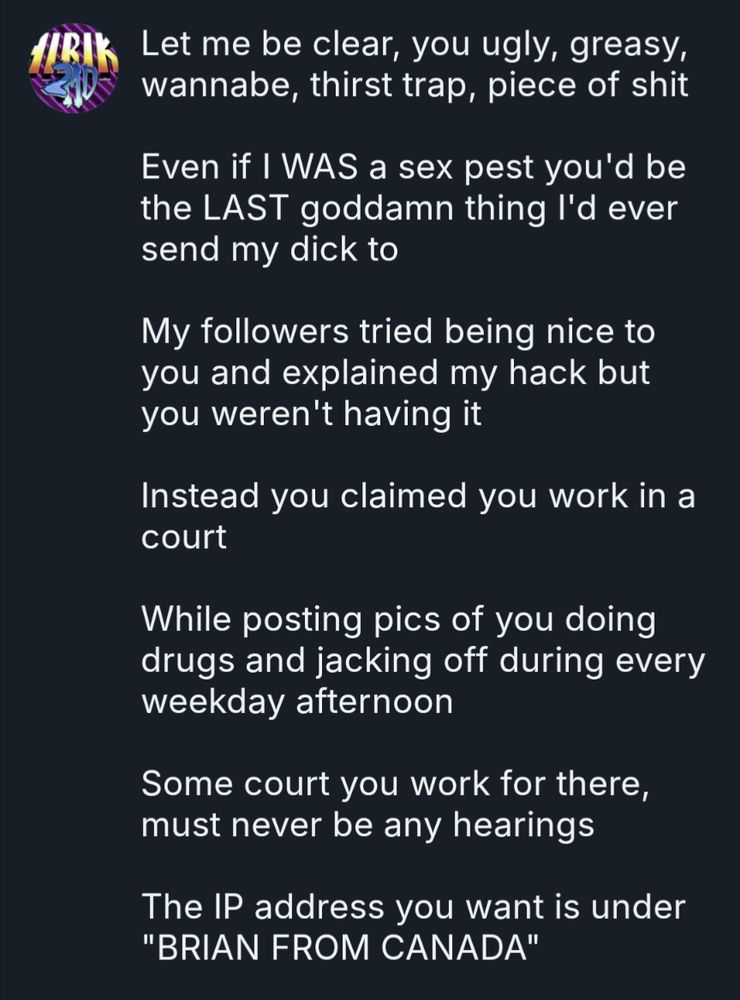Click the paragraph starting "While posting pics"
The height and width of the screenshot is (1000, 740).
click(423, 660)
